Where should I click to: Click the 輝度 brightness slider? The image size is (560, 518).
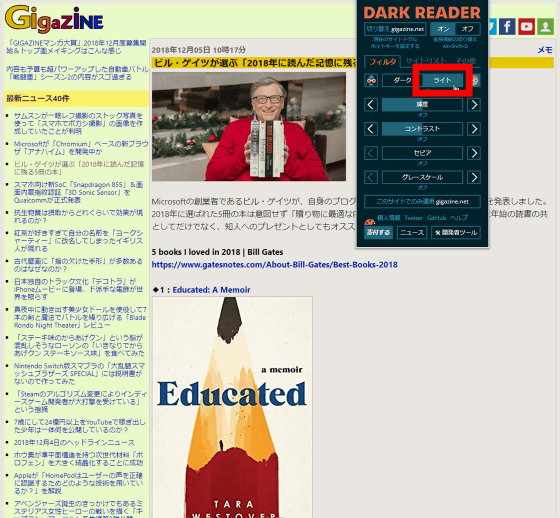coord(422,105)
